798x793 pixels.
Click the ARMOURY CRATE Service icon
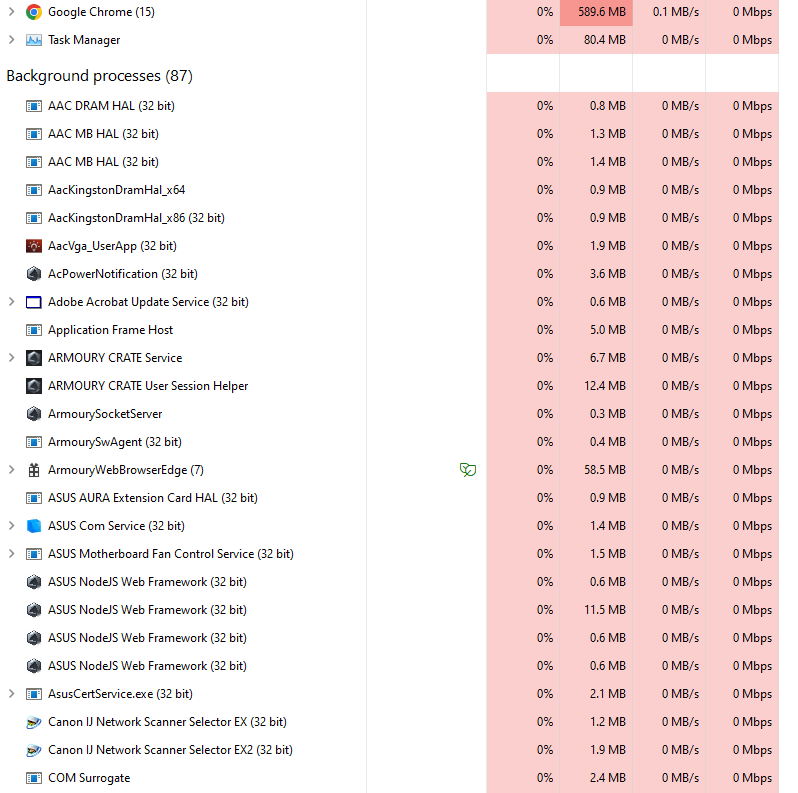34,358
